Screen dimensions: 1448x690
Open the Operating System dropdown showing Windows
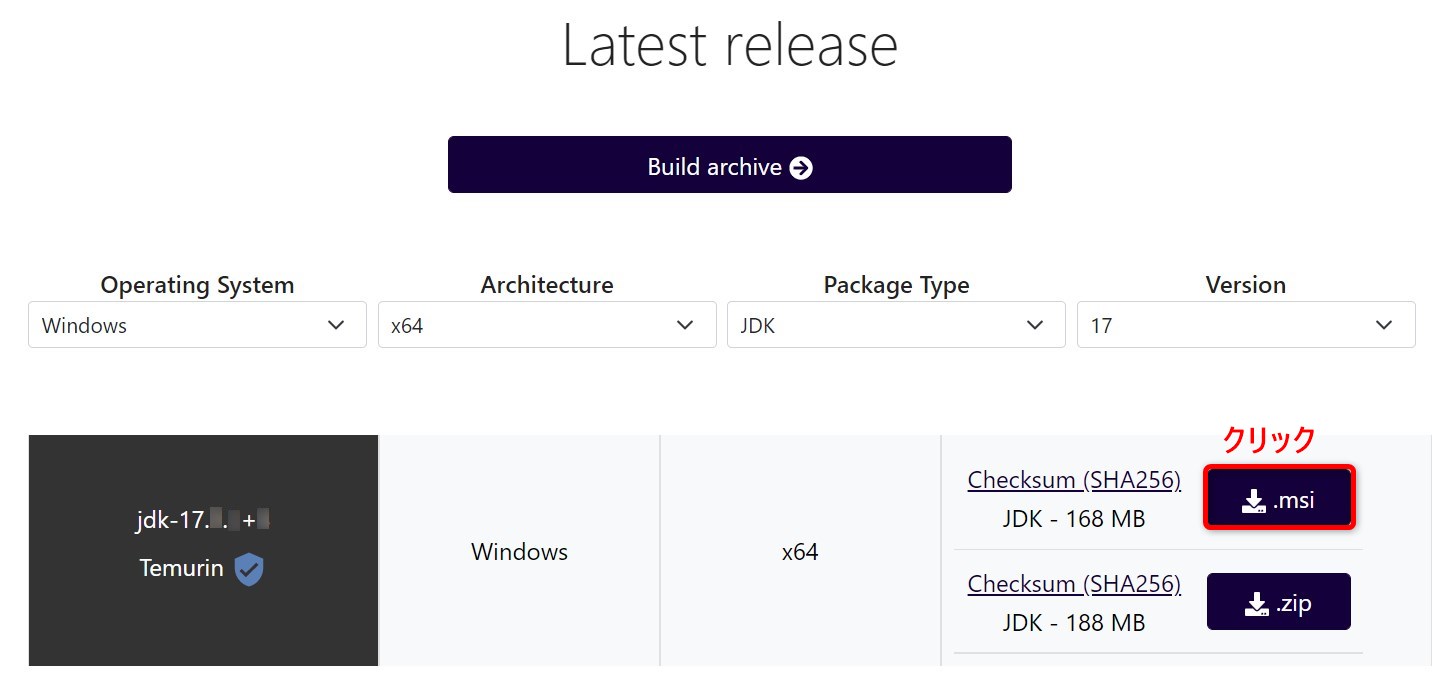197,325
